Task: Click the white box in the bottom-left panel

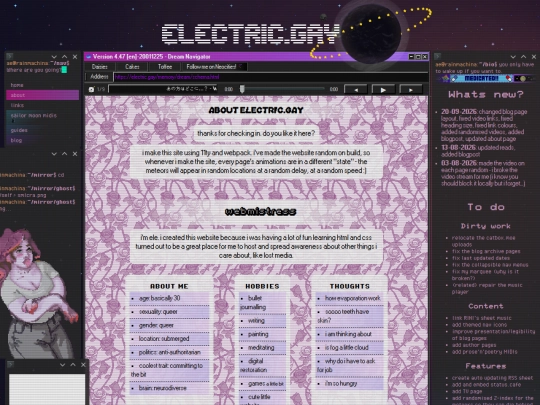Action: [47, 390]
